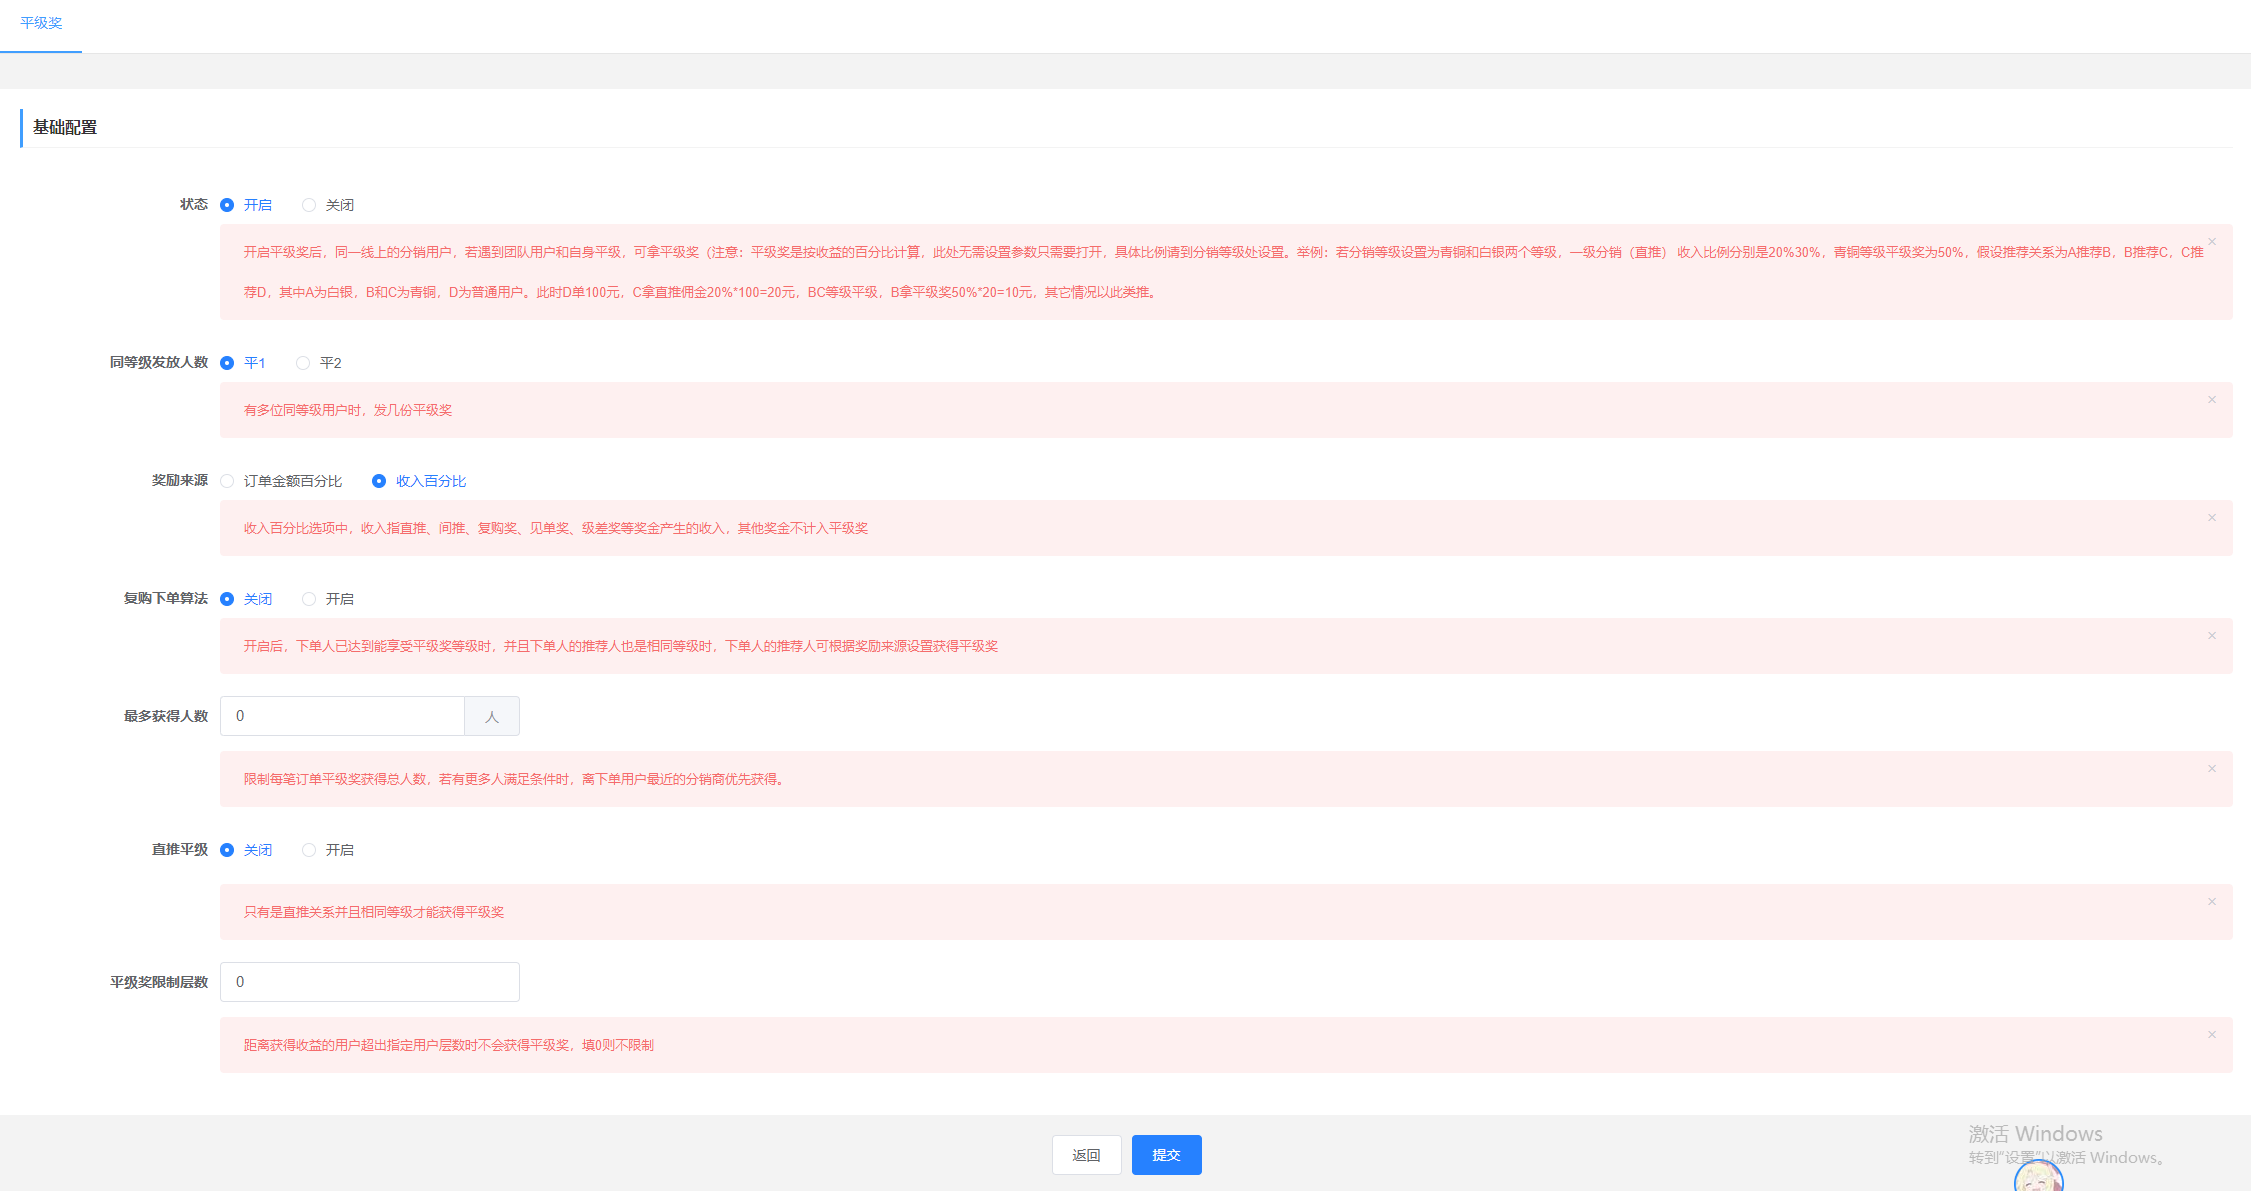Click the 提交 submit button
The image size is (2251, 1191).
pos(1166,1155)
